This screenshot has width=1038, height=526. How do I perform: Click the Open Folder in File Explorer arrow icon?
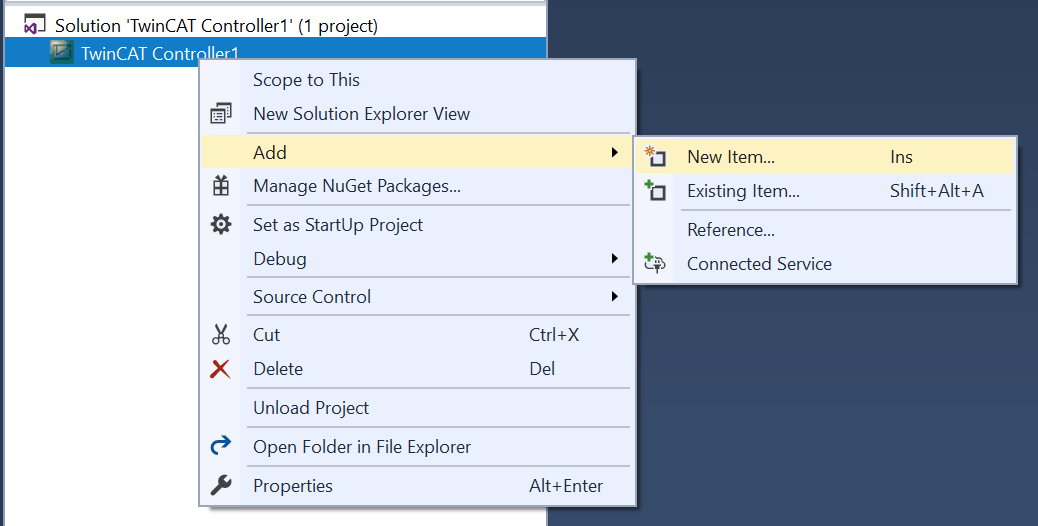pyautogui.click(x=221, y=447)
